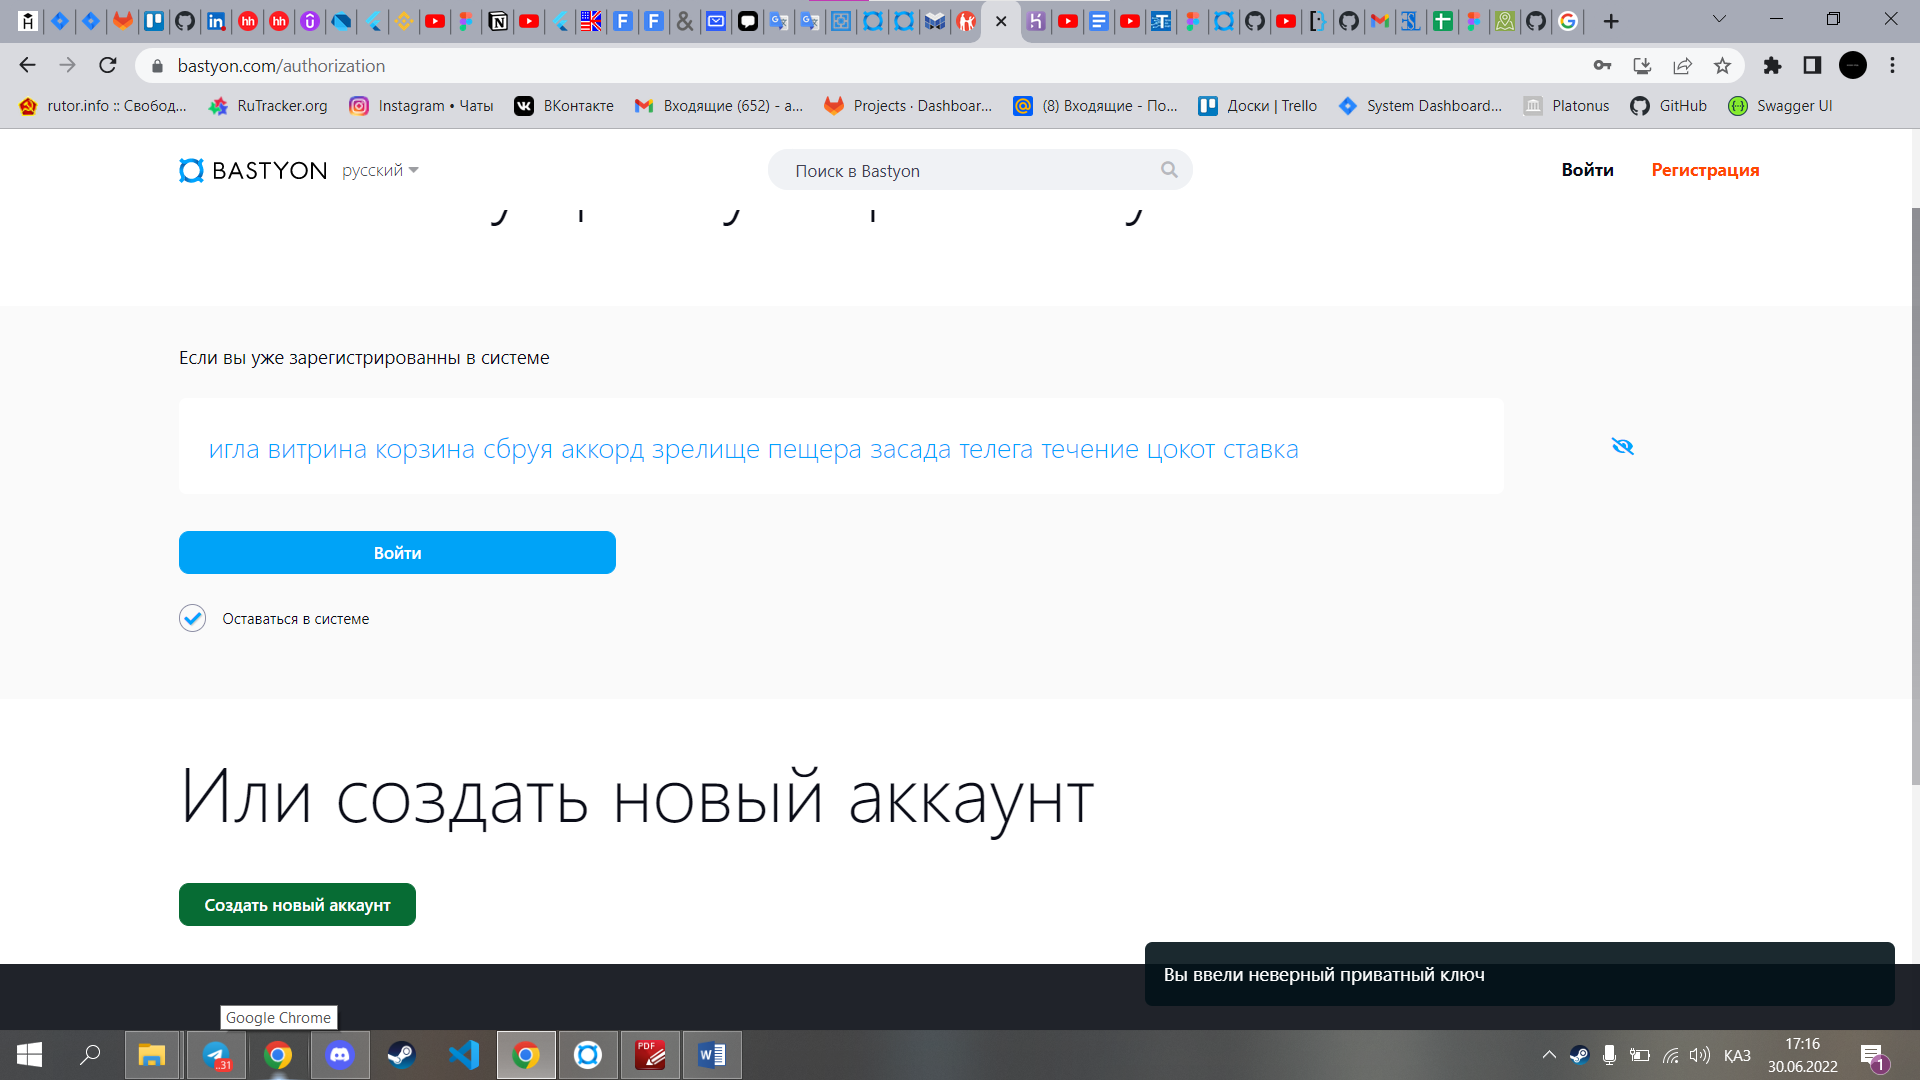Click the browser forward arrow

point(67,65)
